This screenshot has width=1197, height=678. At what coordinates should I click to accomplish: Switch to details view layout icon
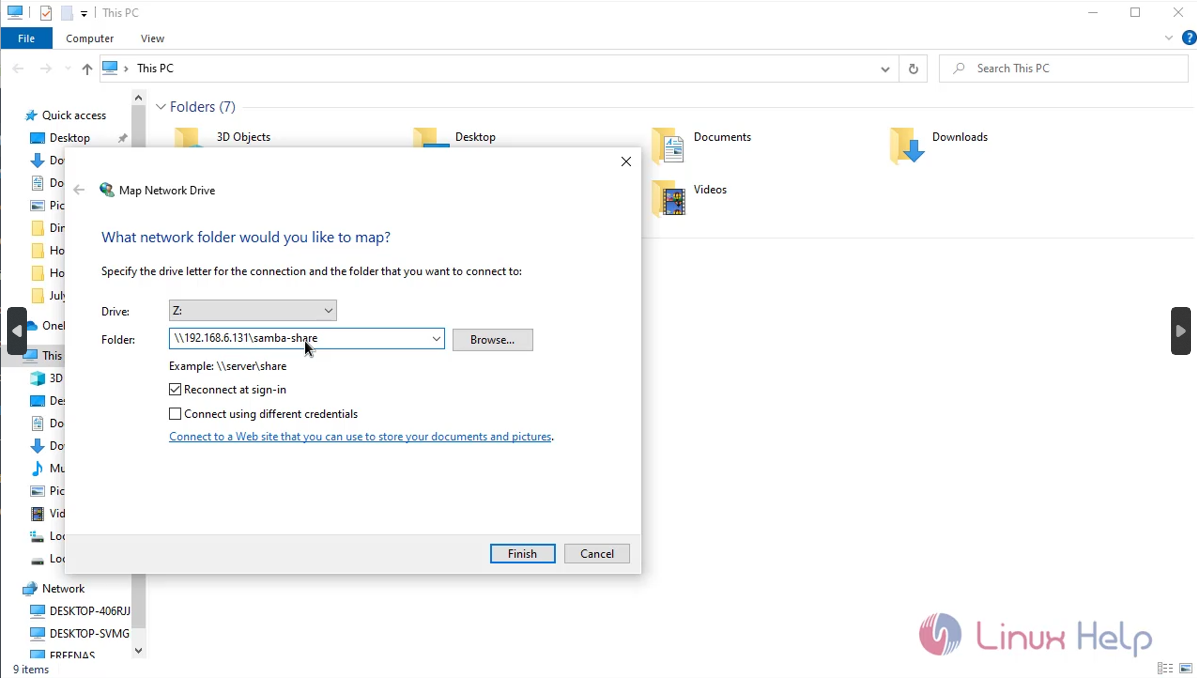point(1165,668)
